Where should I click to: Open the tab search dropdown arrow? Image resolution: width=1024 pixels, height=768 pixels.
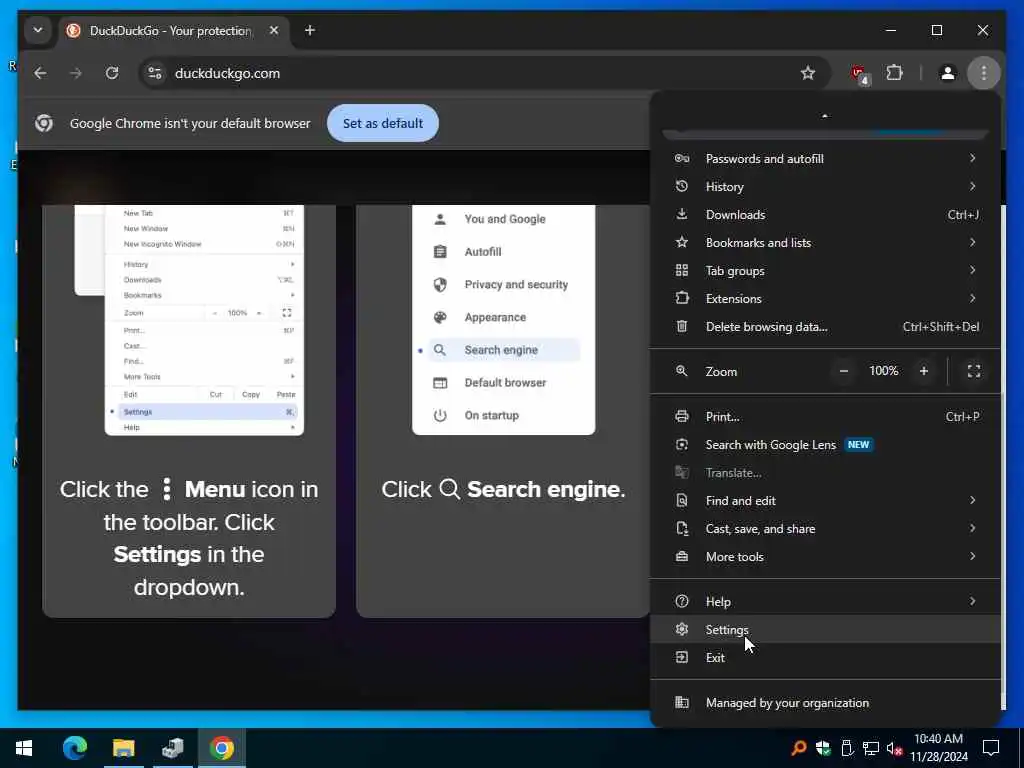tap(38, 31)
